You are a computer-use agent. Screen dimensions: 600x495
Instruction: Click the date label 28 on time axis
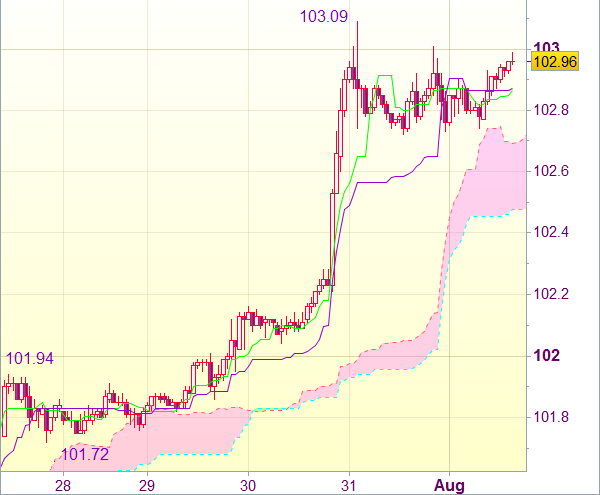[63, 486]
